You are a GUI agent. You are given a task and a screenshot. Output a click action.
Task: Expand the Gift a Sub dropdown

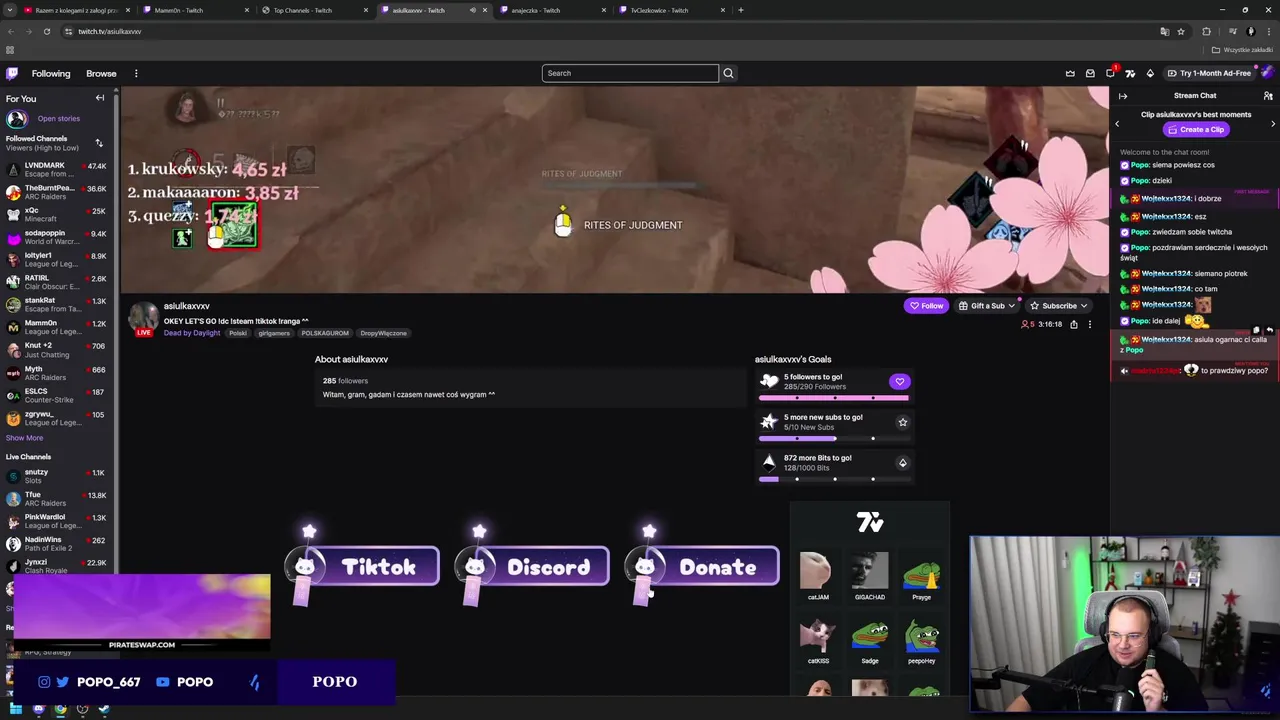(987, 306)
